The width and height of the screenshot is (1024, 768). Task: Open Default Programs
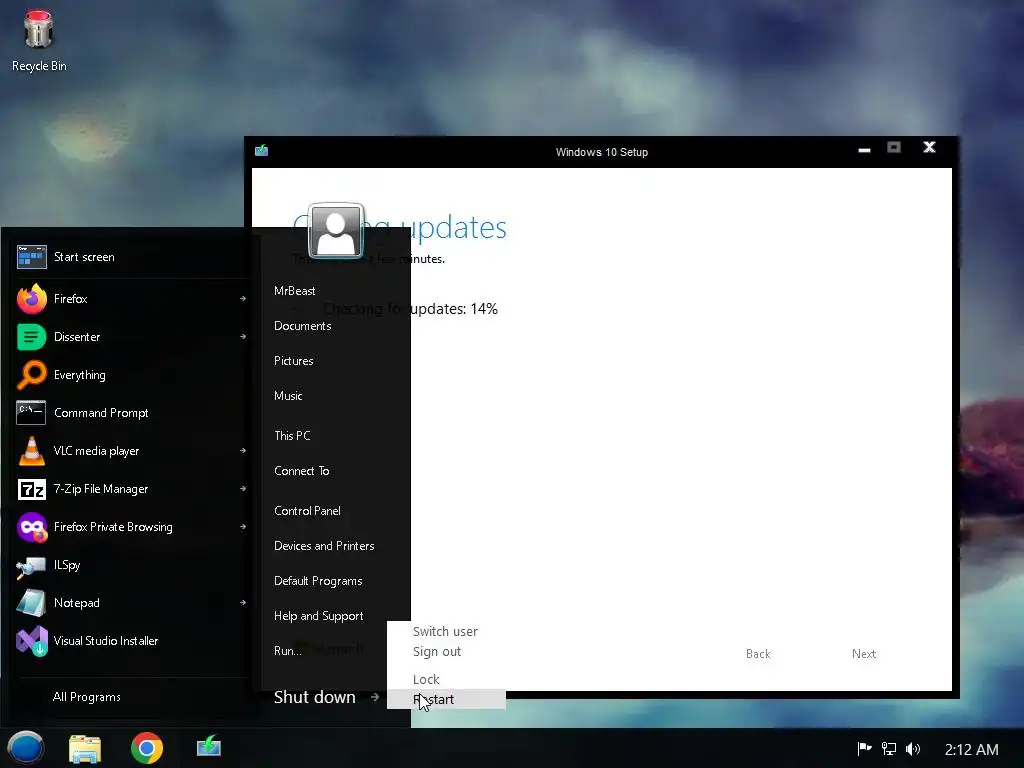pos(318,581)
